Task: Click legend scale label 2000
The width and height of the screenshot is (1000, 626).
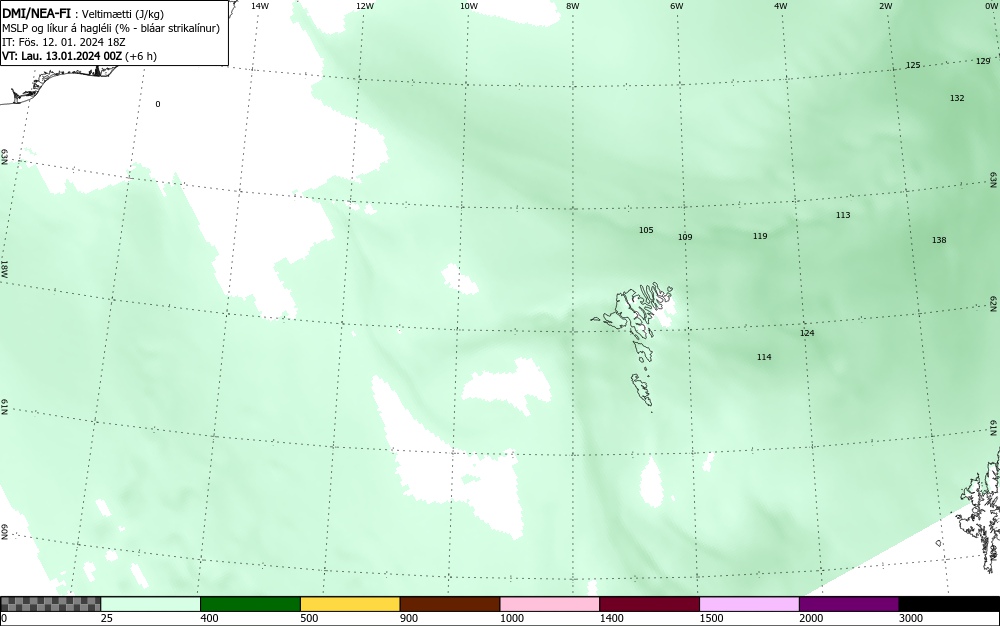Action: click(x=811, y=618)
